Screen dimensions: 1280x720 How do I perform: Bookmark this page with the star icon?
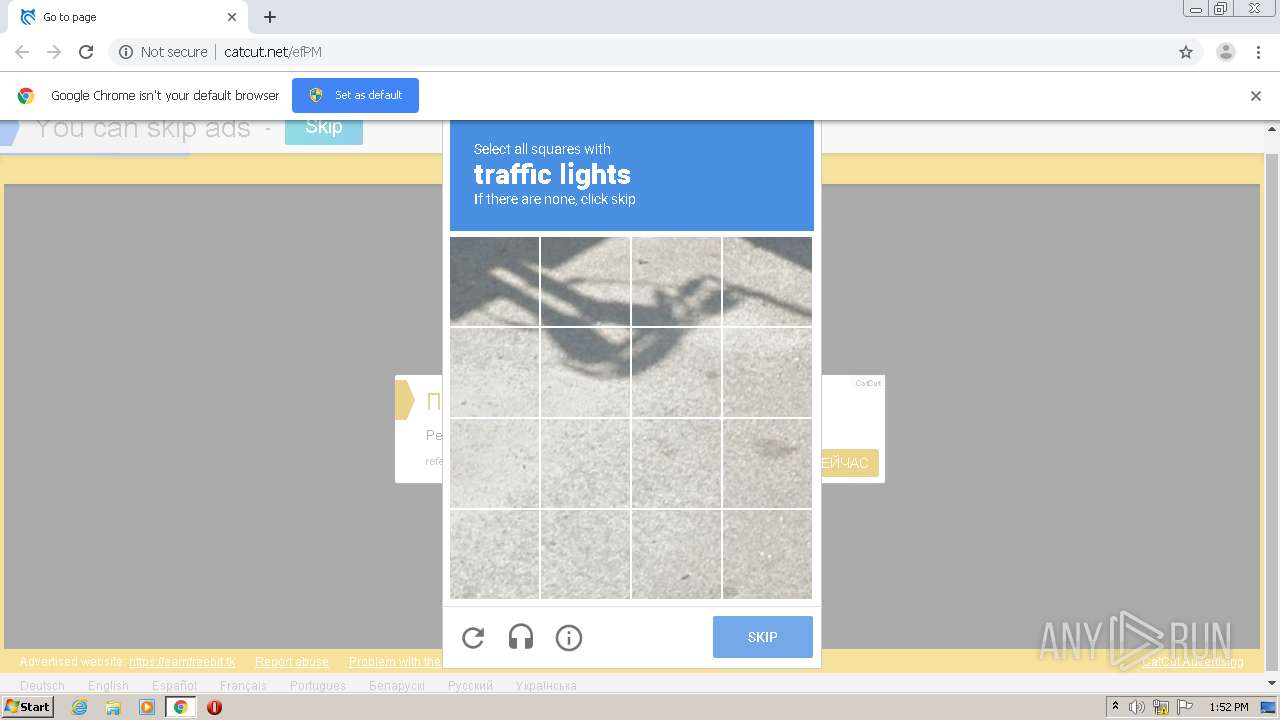coord(1186,52)
